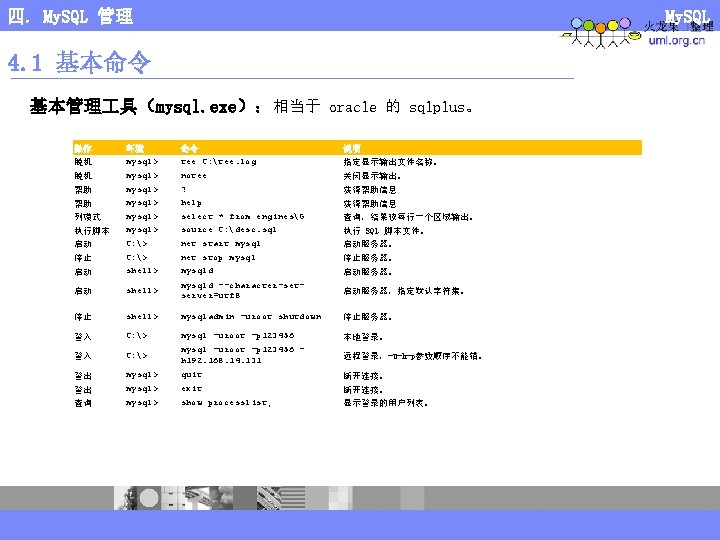
Task: Click 'C:\>' in the 'net start mysql' row
Action: 137,243
